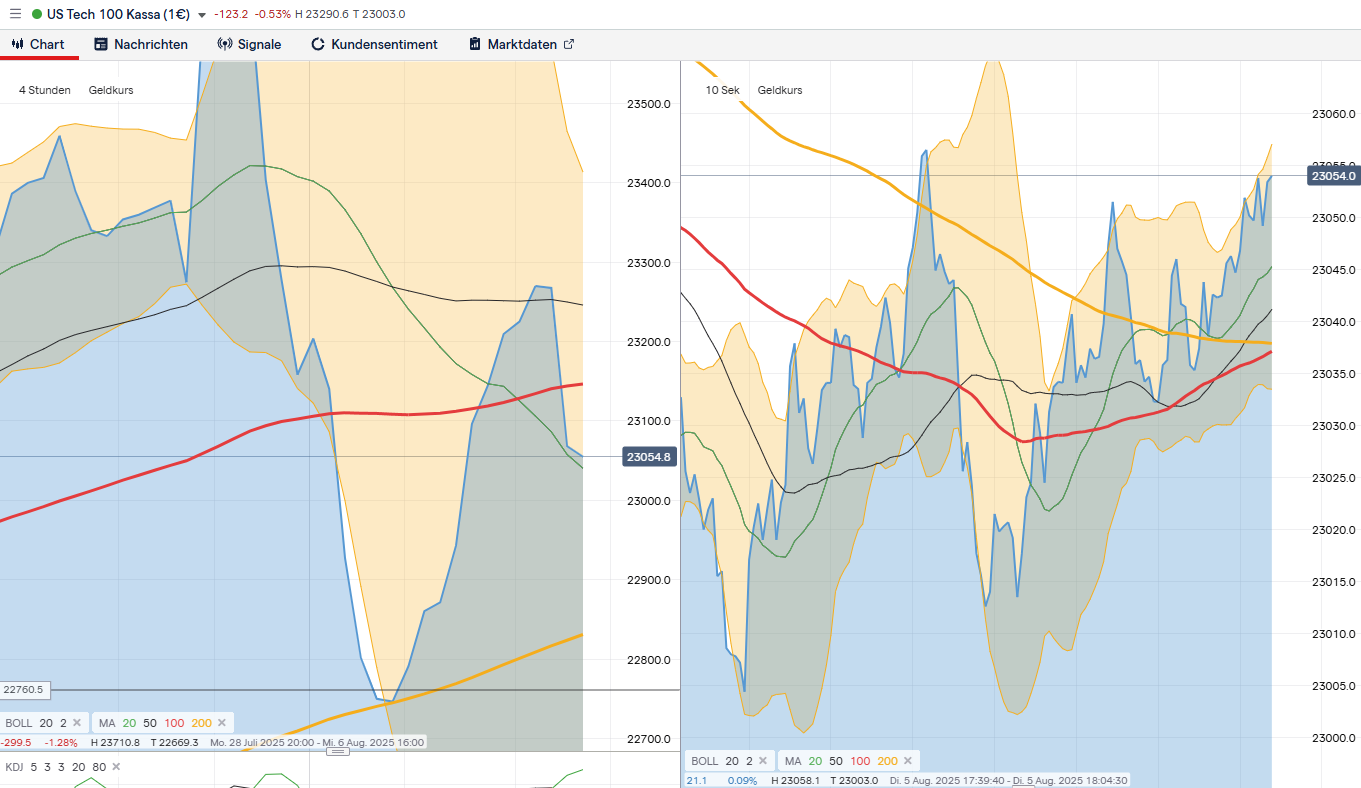
Task: Click the -1.28% range change on left chart
Action: click(61, 742)
